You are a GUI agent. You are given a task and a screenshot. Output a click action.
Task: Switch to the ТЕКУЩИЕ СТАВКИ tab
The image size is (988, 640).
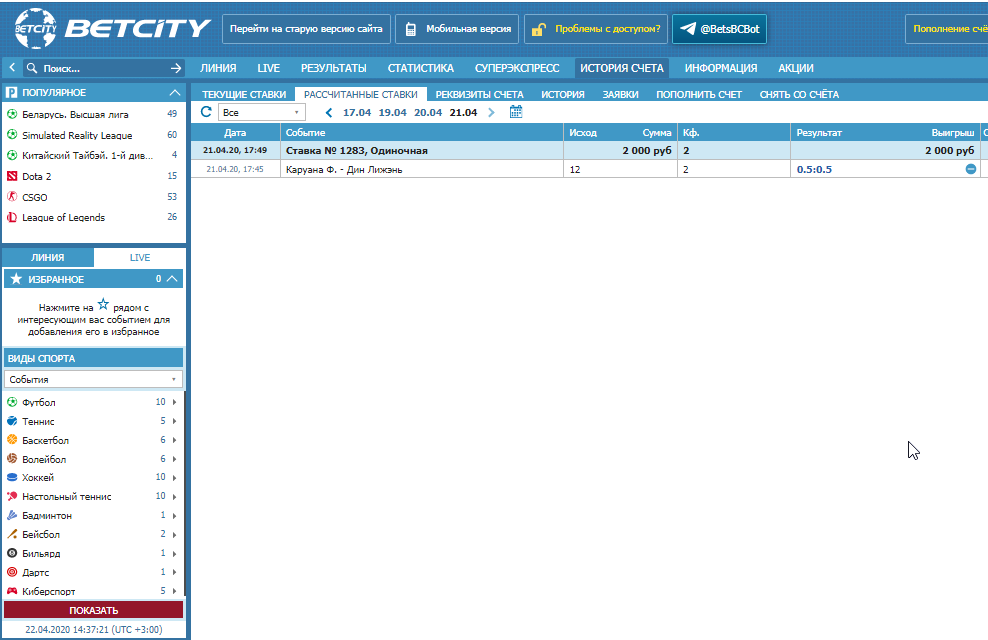pyautogui.click(x=238, y=94)
